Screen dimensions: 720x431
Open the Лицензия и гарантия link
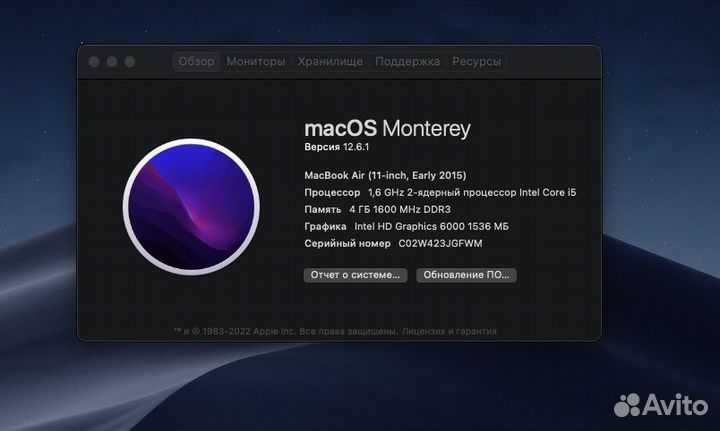pos(449,331)
